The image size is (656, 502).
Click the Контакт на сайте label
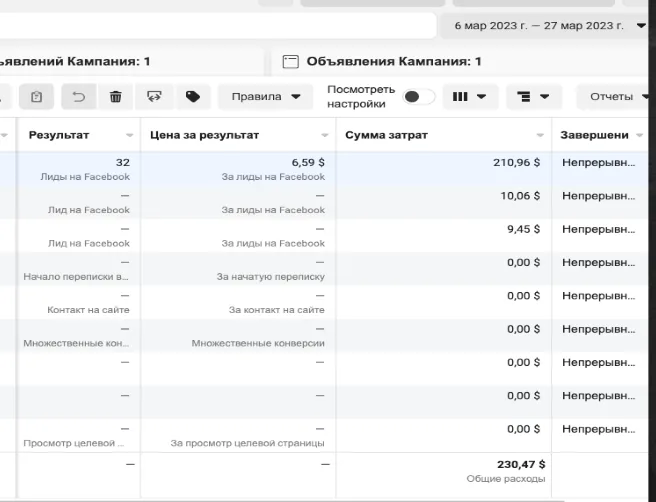coord(88,310)
